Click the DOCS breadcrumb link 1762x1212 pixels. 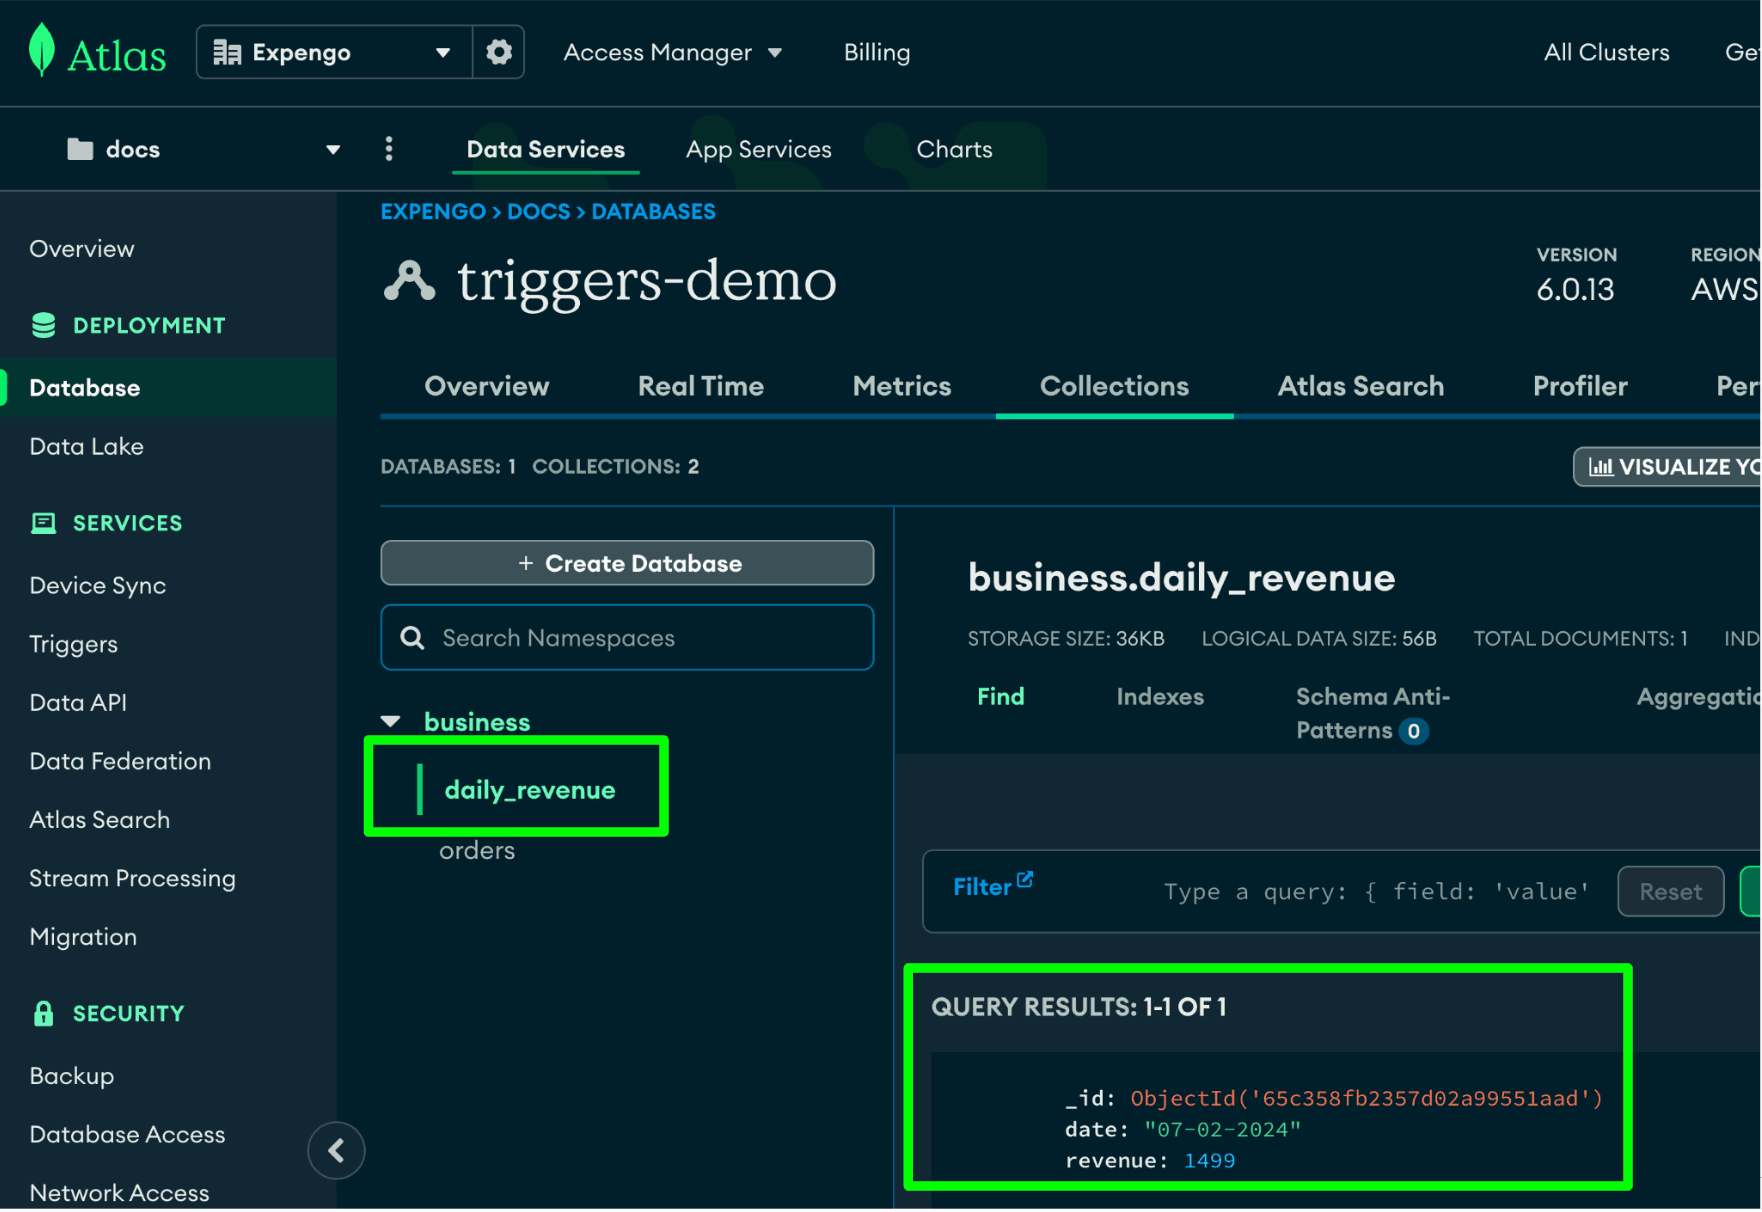click(538, 212)
